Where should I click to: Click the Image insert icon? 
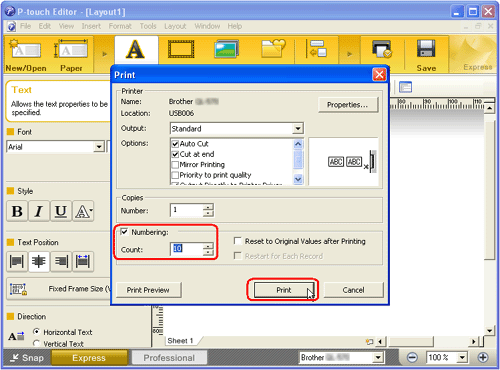coord(227,49)
